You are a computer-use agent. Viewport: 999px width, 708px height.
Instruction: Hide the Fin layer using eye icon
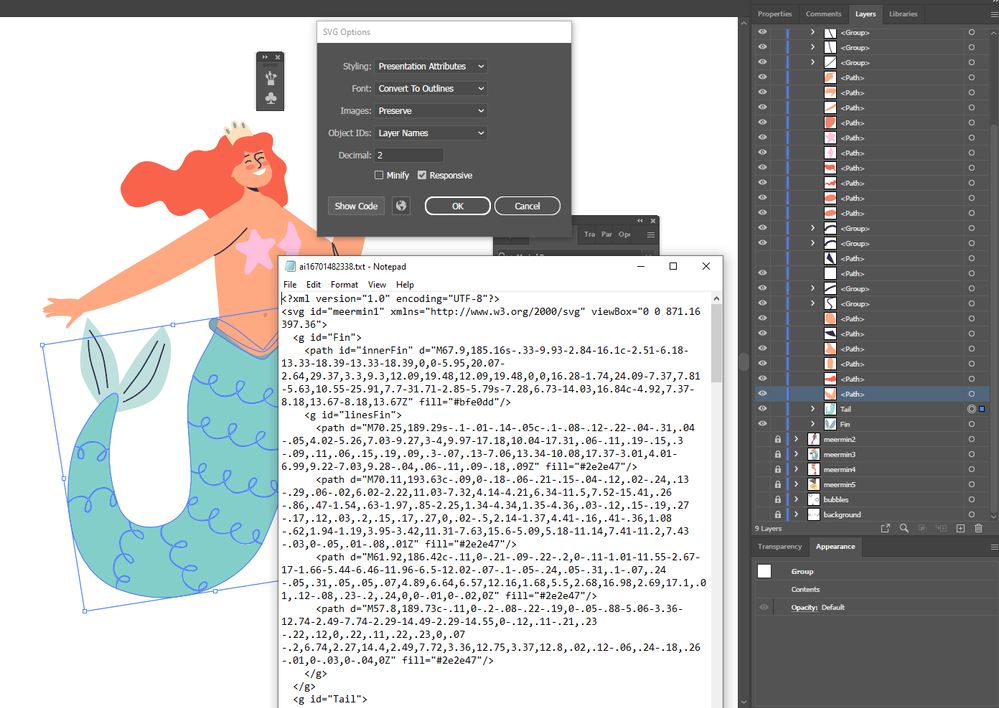tap(763, 424)
